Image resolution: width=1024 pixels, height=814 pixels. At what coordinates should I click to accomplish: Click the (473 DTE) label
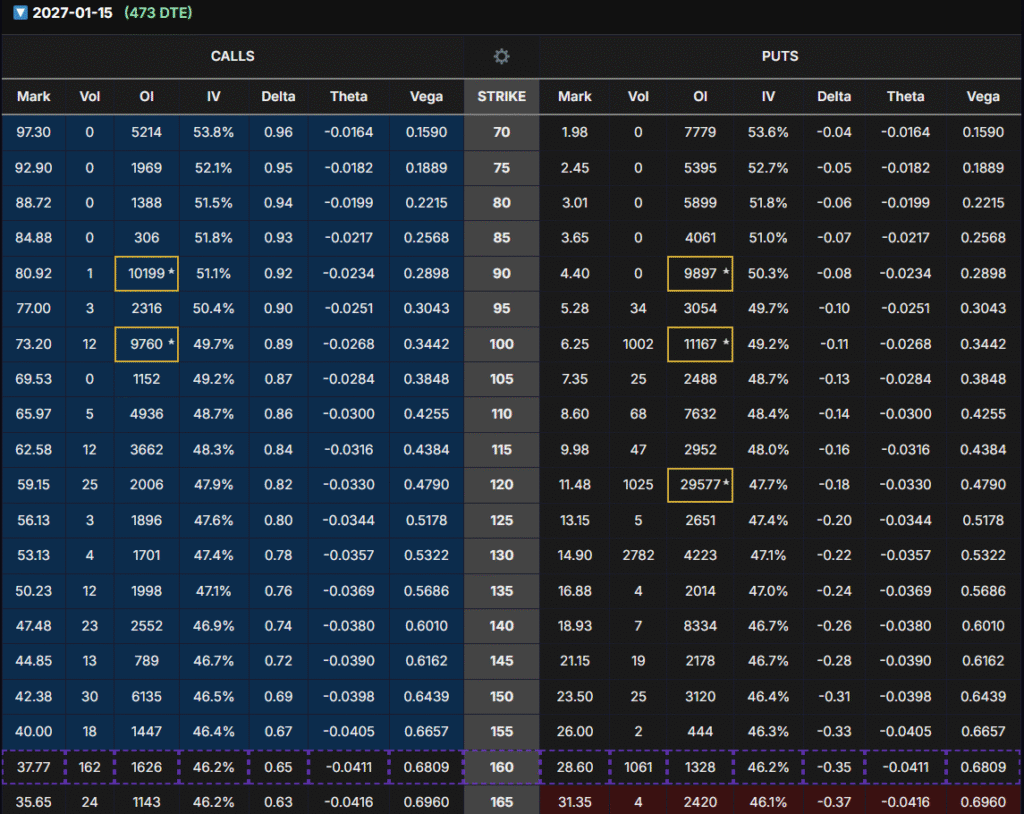(158, 13)
